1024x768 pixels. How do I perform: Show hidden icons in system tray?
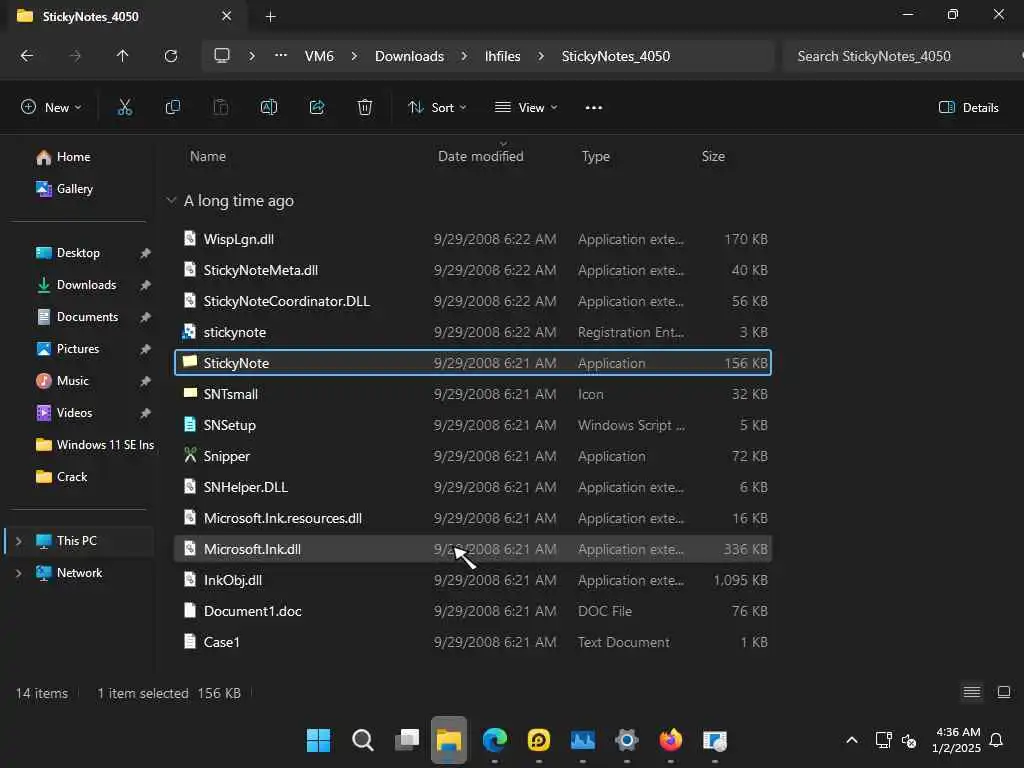pyautogui.click(x=852, y=741)
